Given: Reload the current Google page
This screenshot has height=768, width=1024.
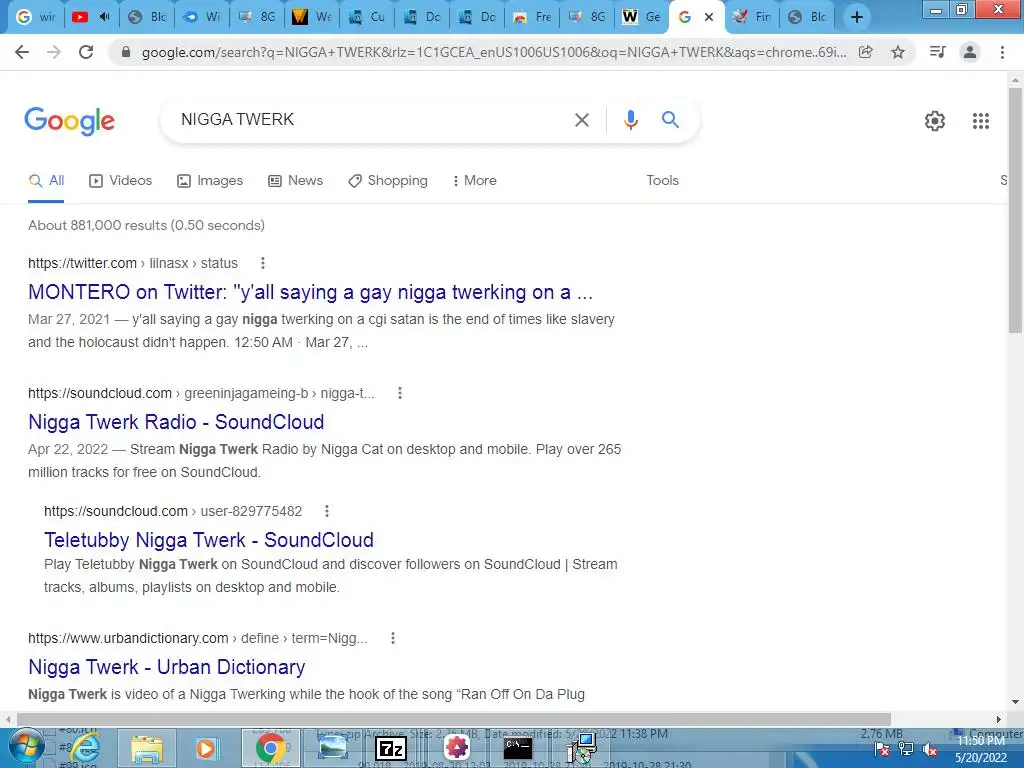Looking at the screenshot, I should (x=86, y=52).
